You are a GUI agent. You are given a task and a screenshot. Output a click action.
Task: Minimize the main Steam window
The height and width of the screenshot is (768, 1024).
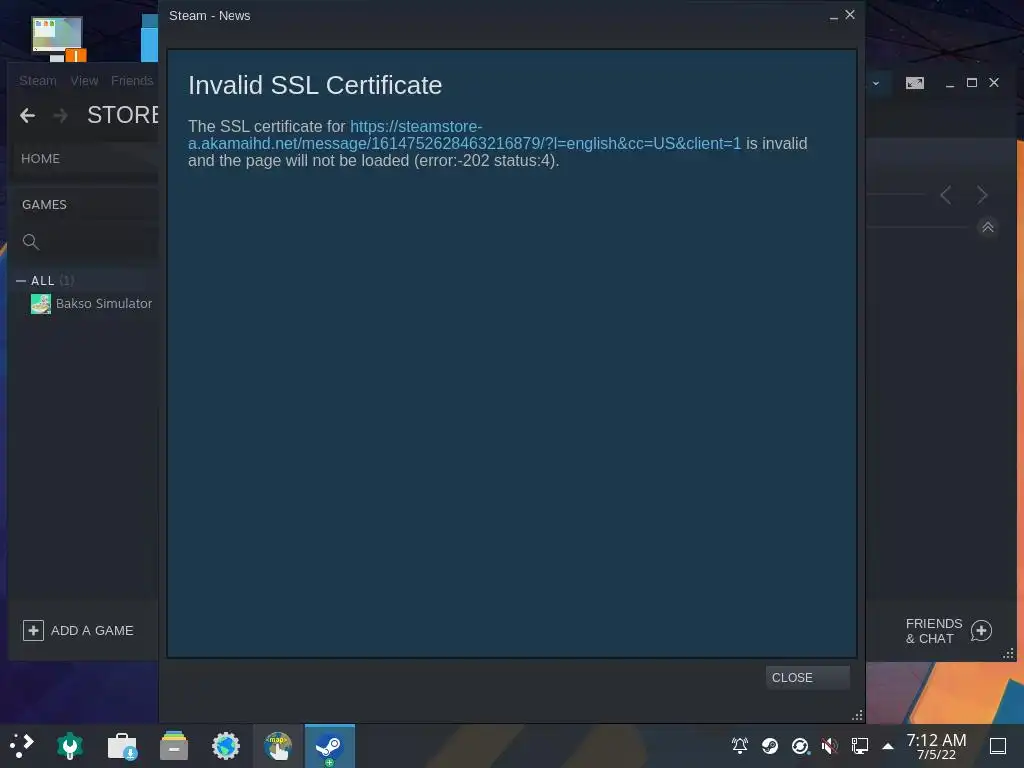point(950,84)
